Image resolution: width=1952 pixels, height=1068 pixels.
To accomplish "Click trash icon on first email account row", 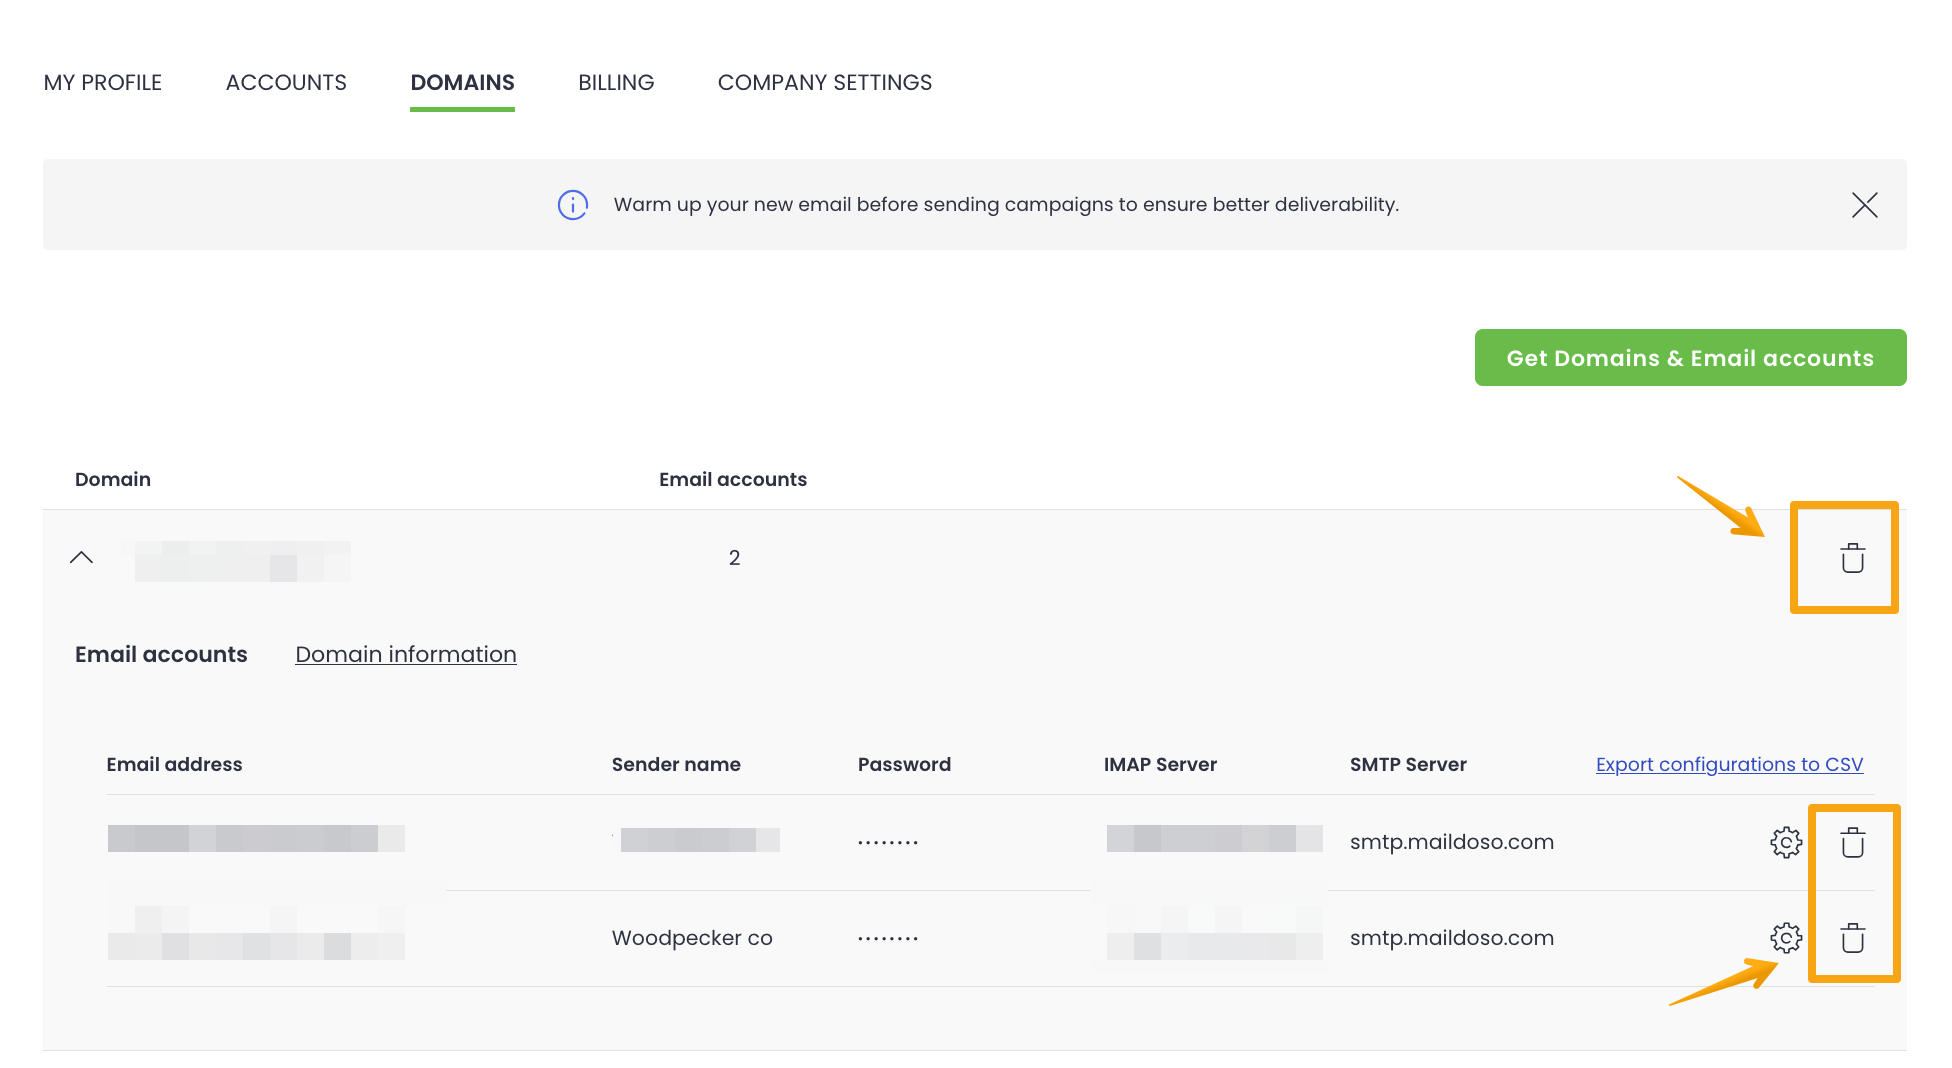I will pyautogui.click(x=1852, y=842).
